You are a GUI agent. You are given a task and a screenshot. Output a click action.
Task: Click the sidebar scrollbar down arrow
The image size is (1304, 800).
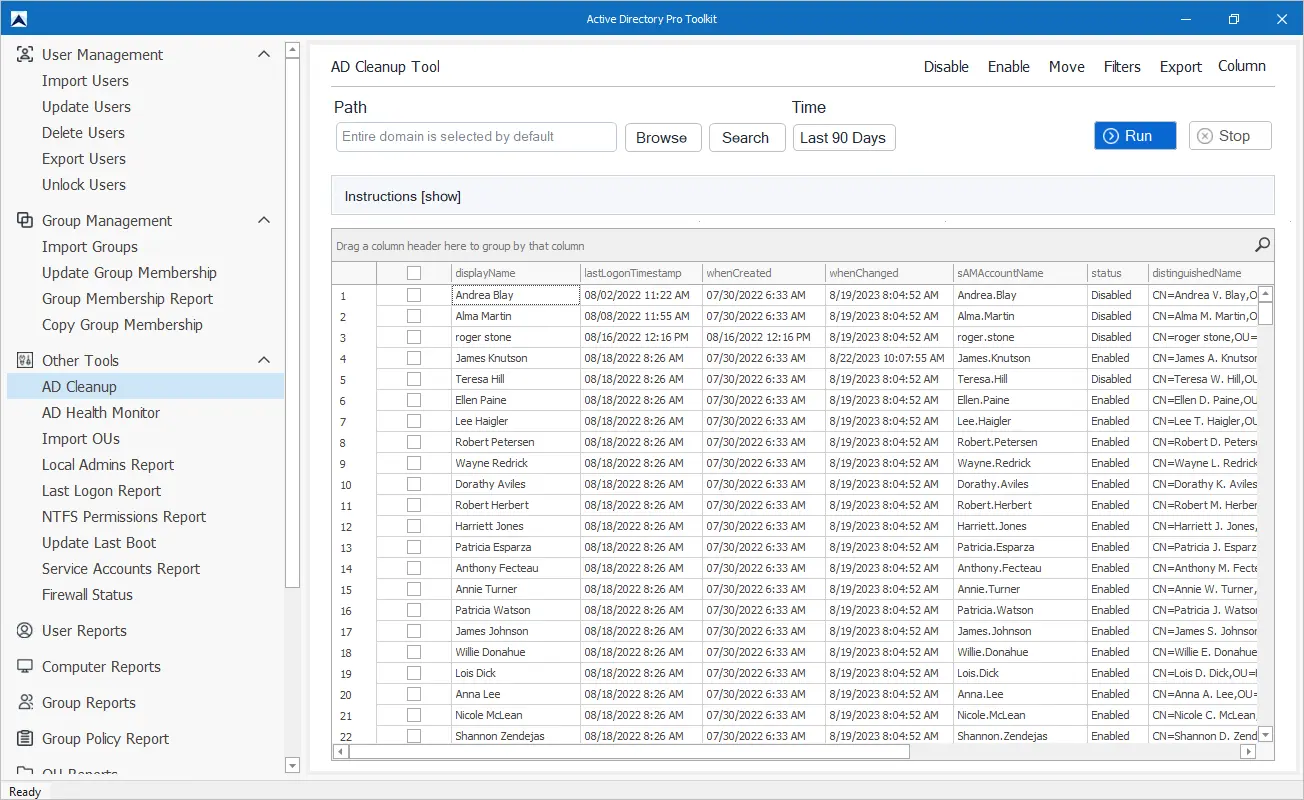(292, 766)
